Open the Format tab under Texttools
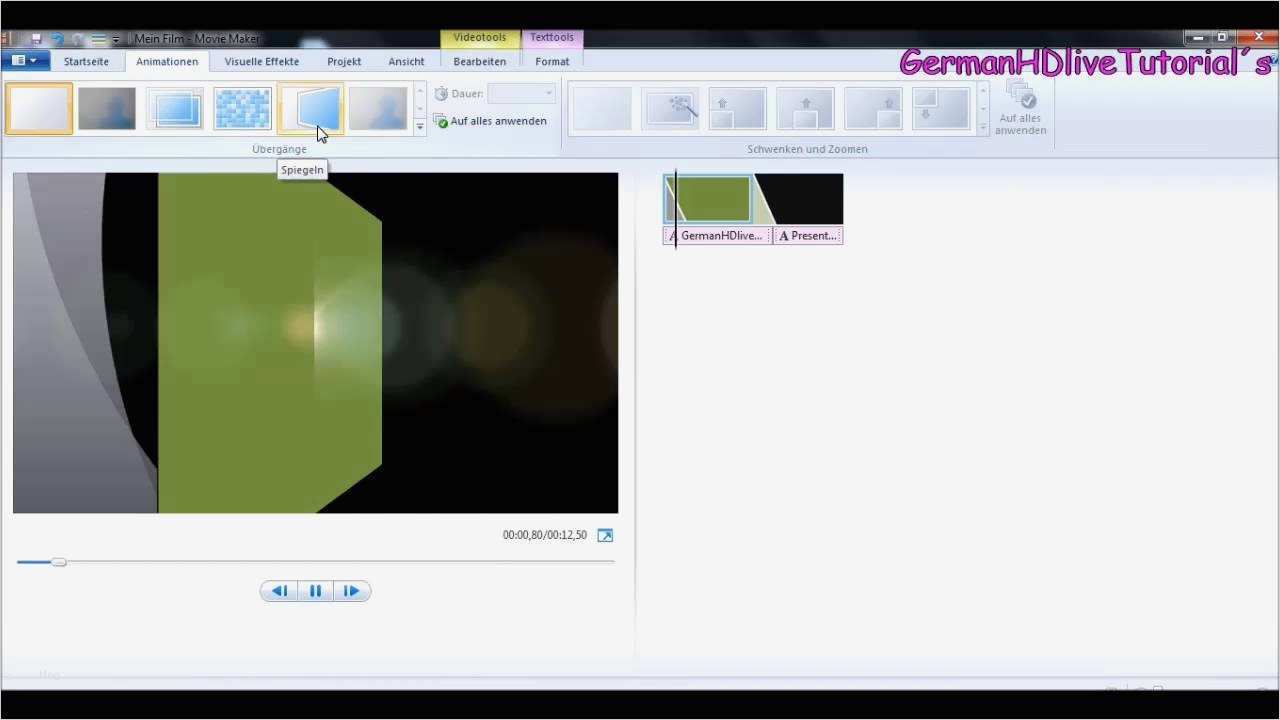Screen dimensions: 1280x720 pos(552,61)
